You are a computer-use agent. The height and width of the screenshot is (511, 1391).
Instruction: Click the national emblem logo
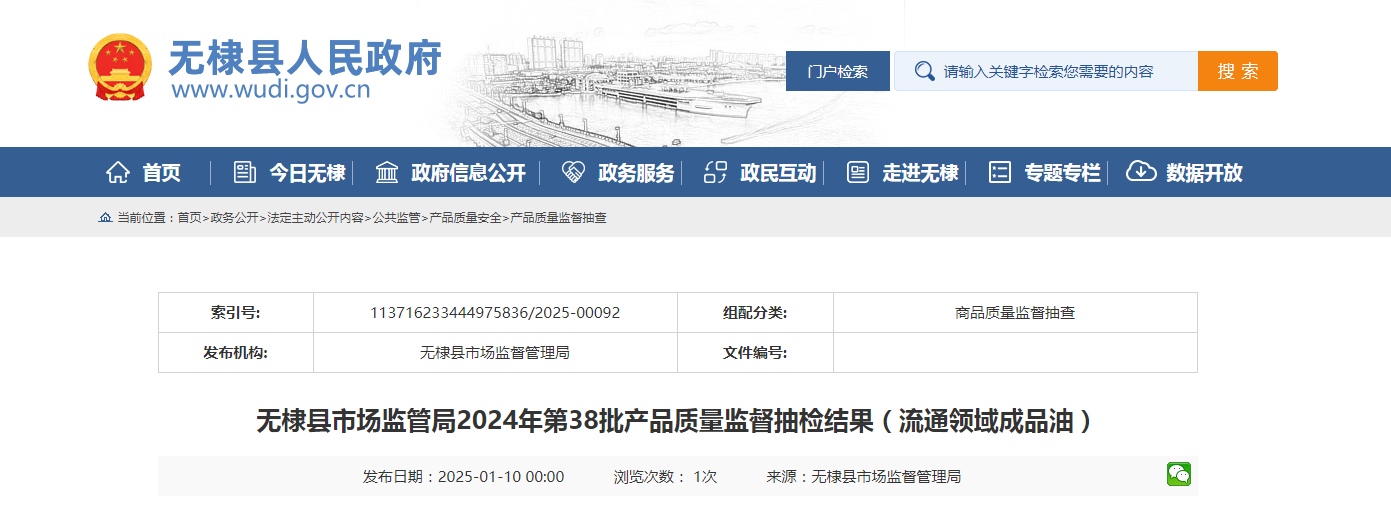coord(121,68)
